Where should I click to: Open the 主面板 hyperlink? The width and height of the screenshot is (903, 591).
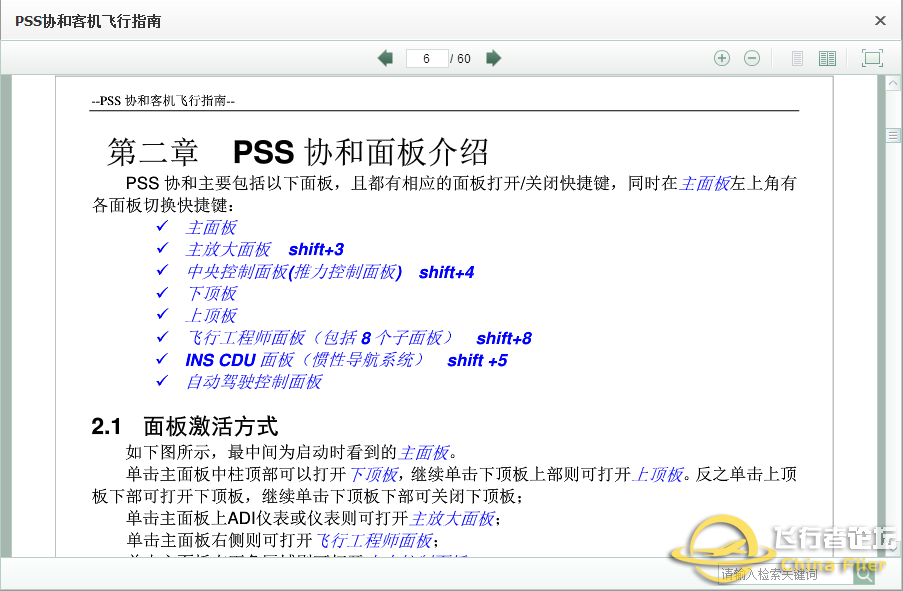(212, 228)
